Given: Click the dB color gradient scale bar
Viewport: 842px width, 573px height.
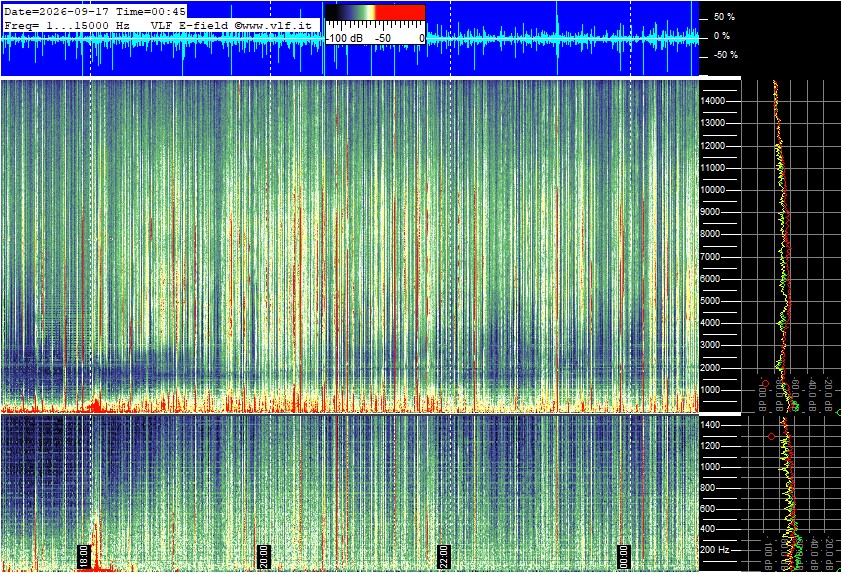Looking at the screenshot, I should click(x=375, y=13).
